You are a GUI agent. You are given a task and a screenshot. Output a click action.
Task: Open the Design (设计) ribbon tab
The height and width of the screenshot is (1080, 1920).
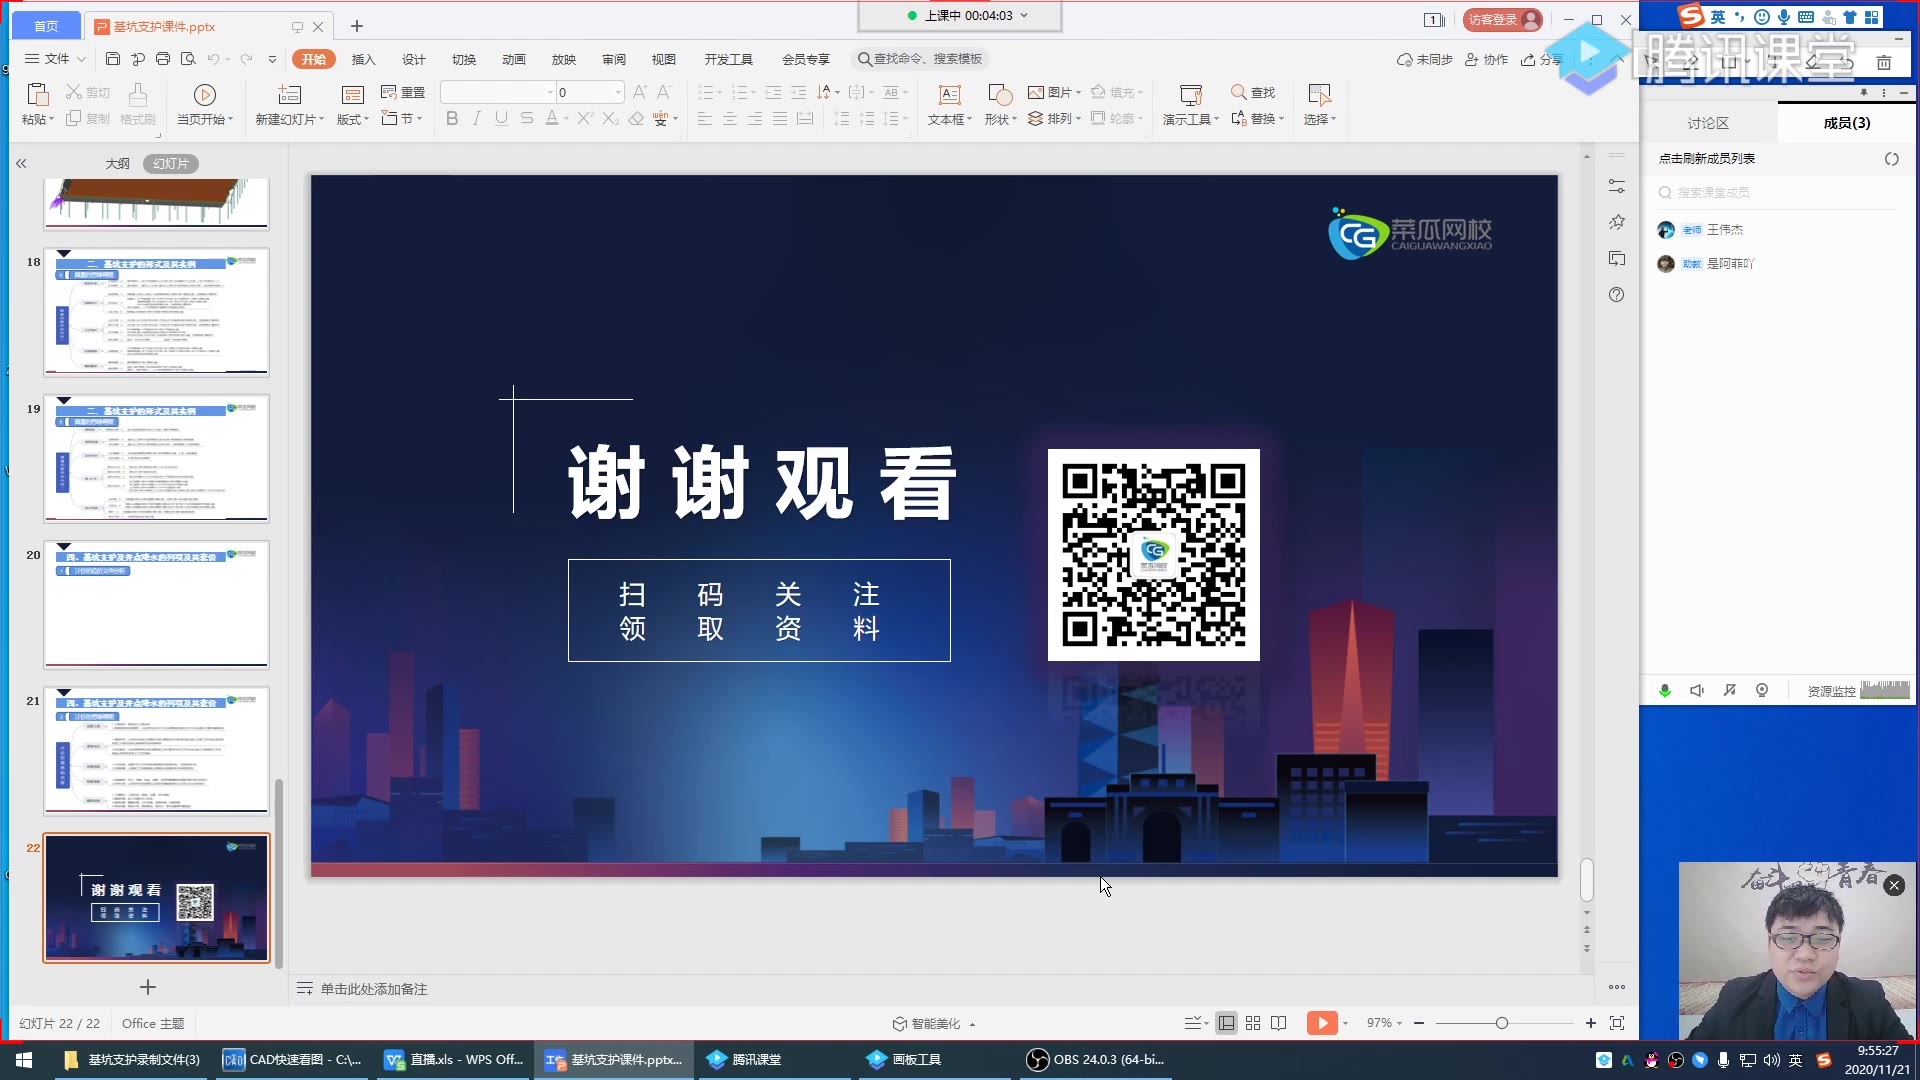coord(413,59)
